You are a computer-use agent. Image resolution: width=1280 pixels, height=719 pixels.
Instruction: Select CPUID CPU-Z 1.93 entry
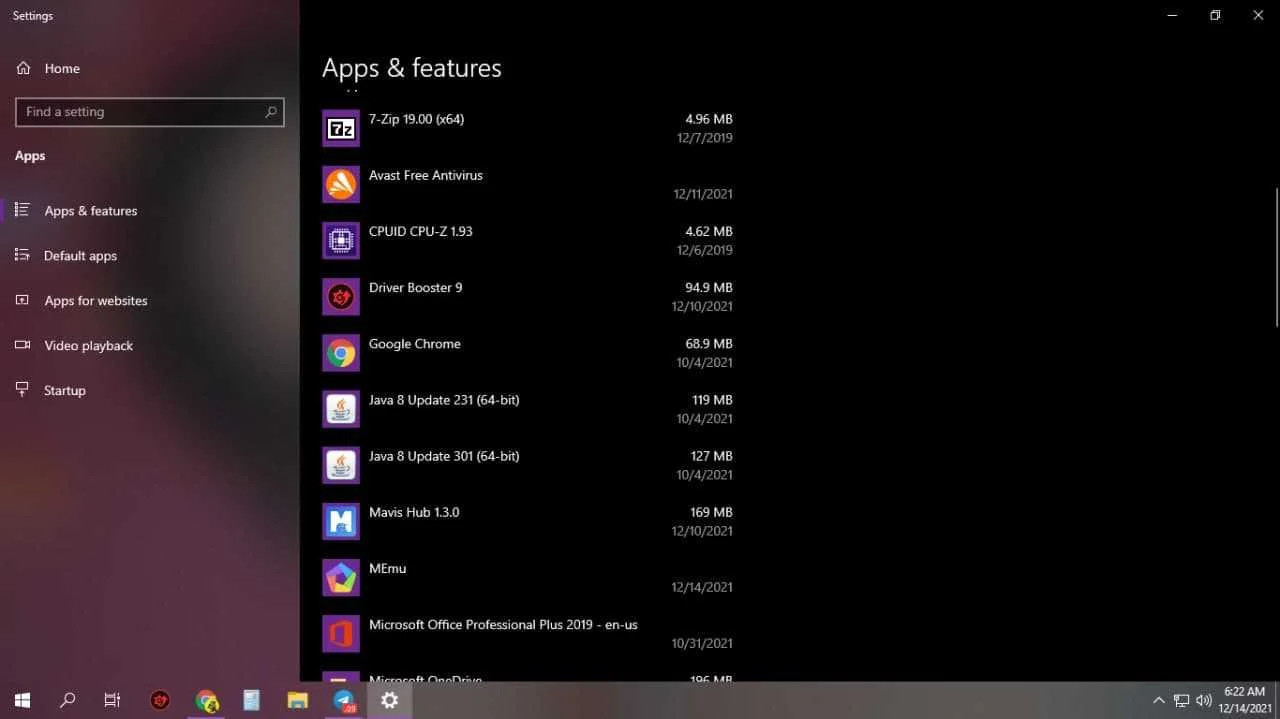(527, 240)
